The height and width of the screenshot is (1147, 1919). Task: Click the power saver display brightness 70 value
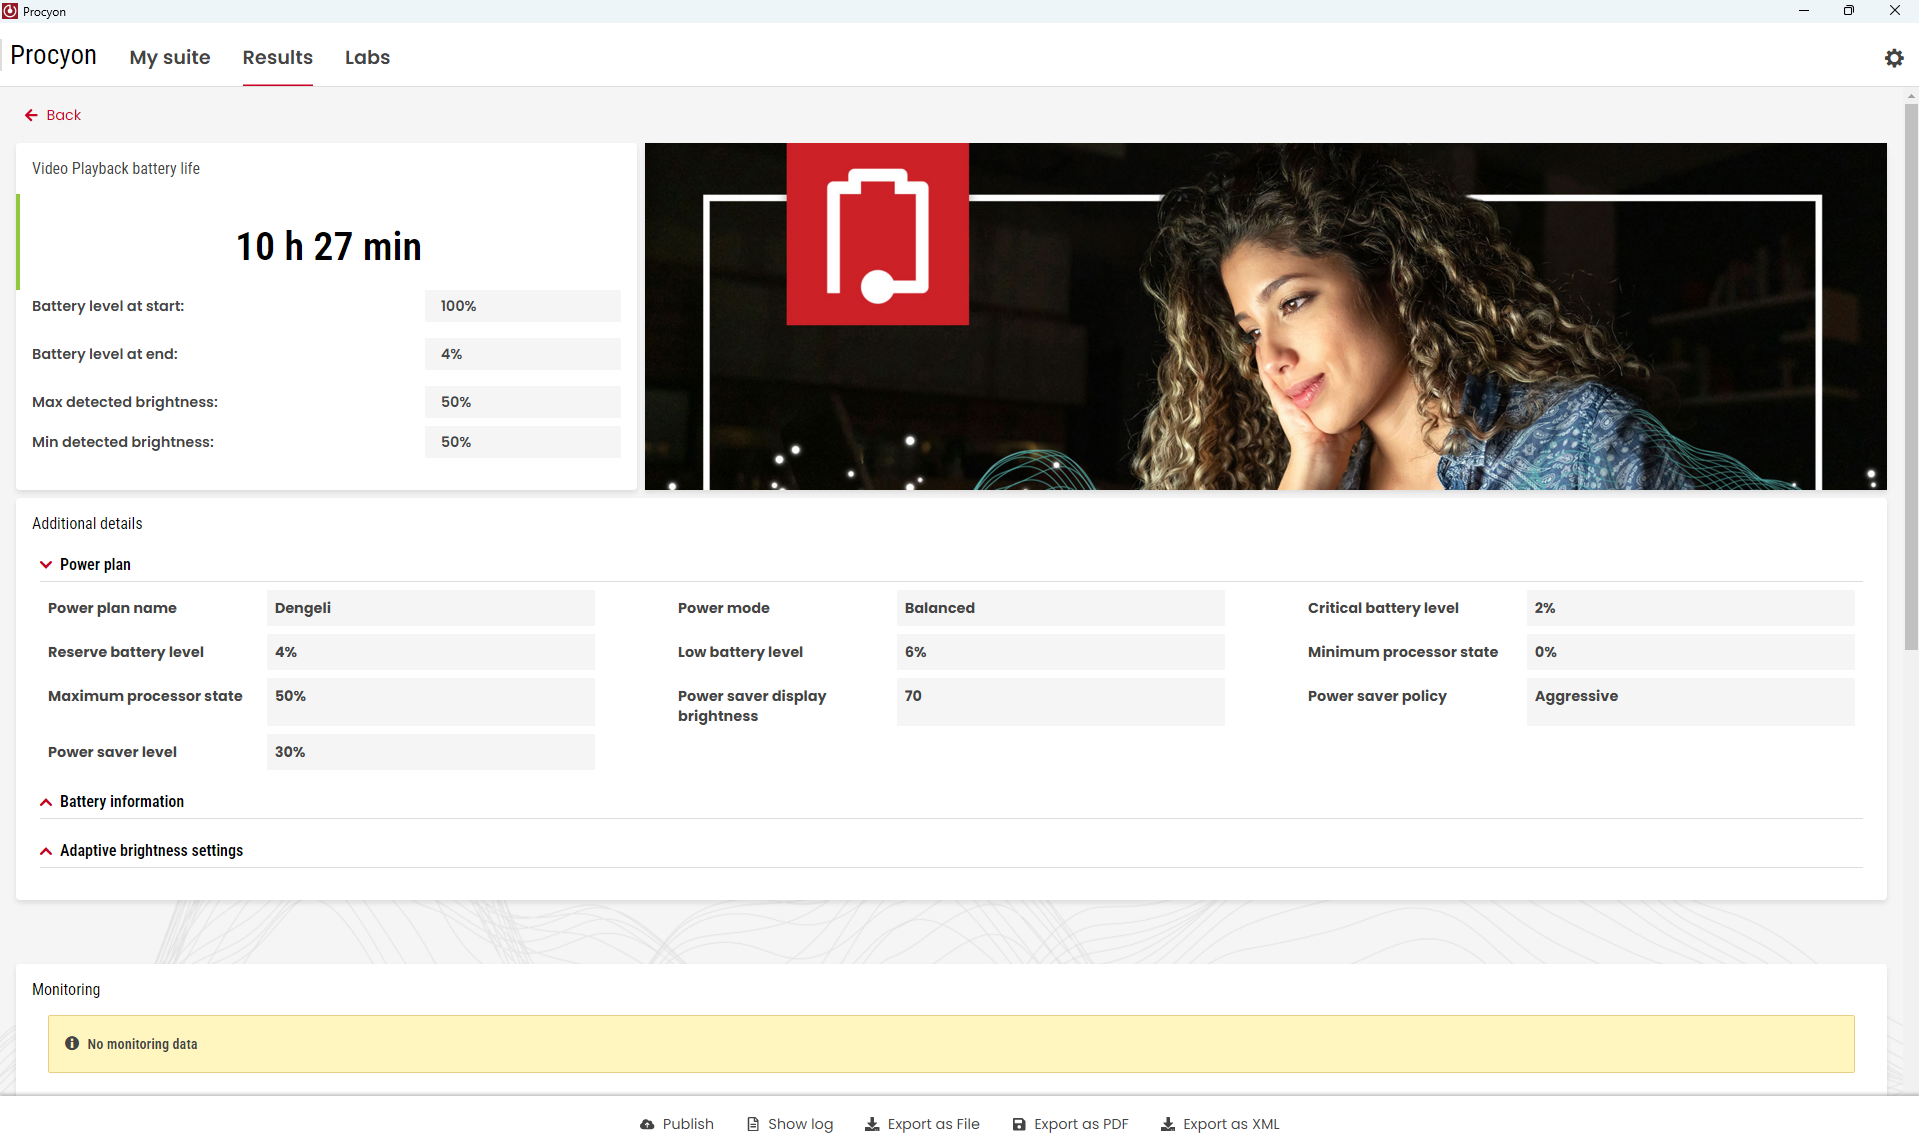1061,702
